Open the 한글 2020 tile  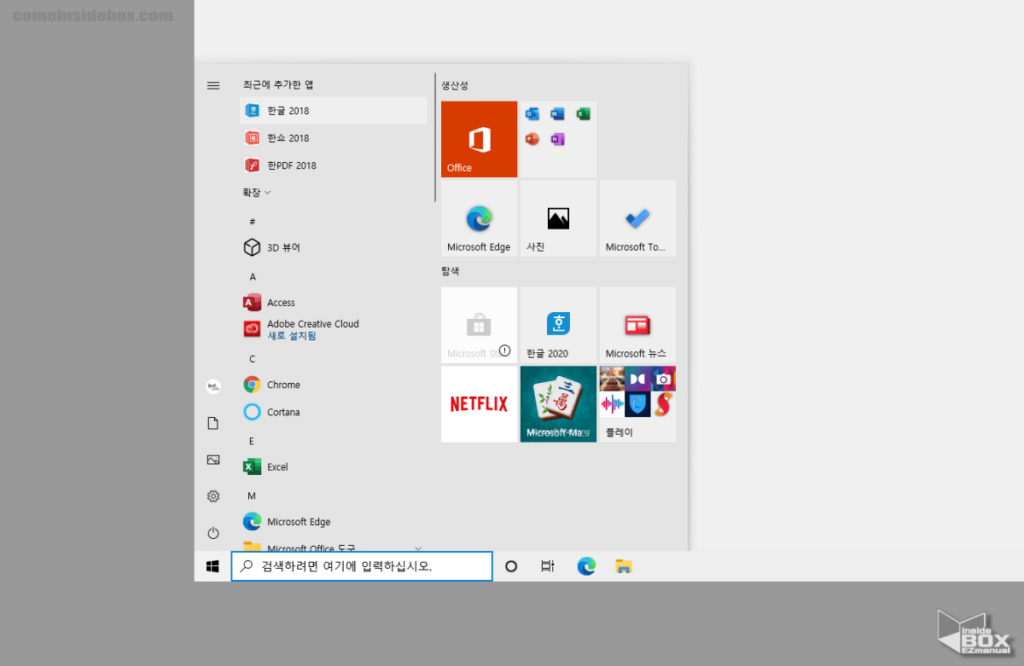(558, 325)
